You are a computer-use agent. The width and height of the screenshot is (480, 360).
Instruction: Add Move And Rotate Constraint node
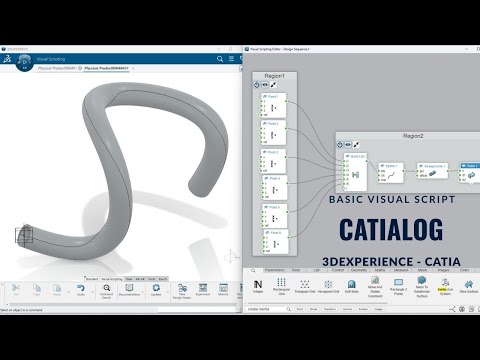click(375, 280)
